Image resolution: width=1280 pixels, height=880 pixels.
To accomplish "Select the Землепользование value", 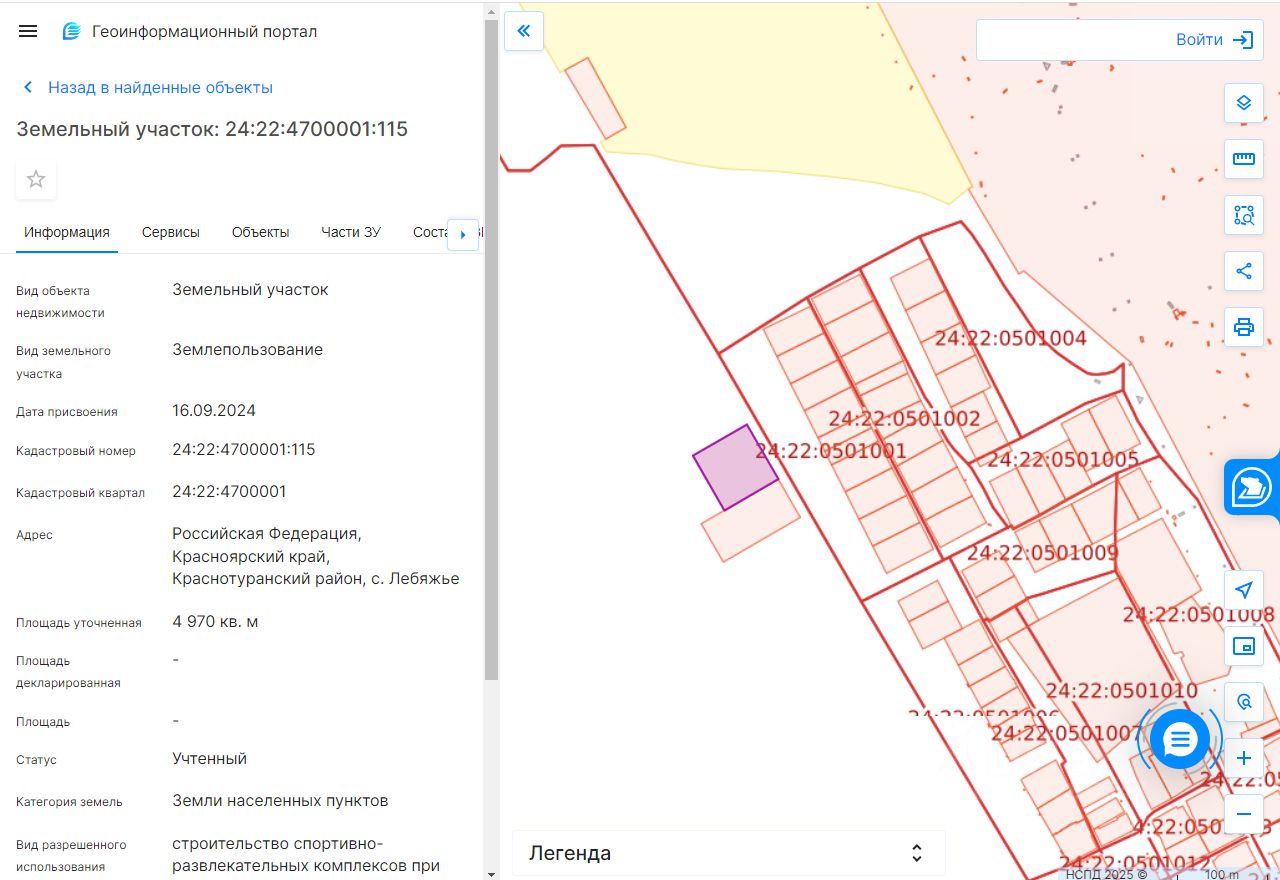I will pyautogui.click(x=247, y=350).
